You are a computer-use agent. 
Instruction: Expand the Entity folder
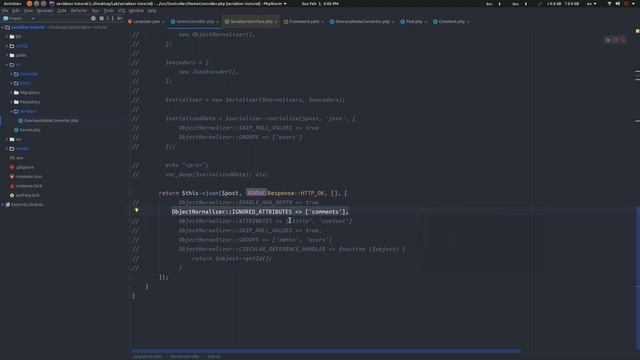[11, 83]
